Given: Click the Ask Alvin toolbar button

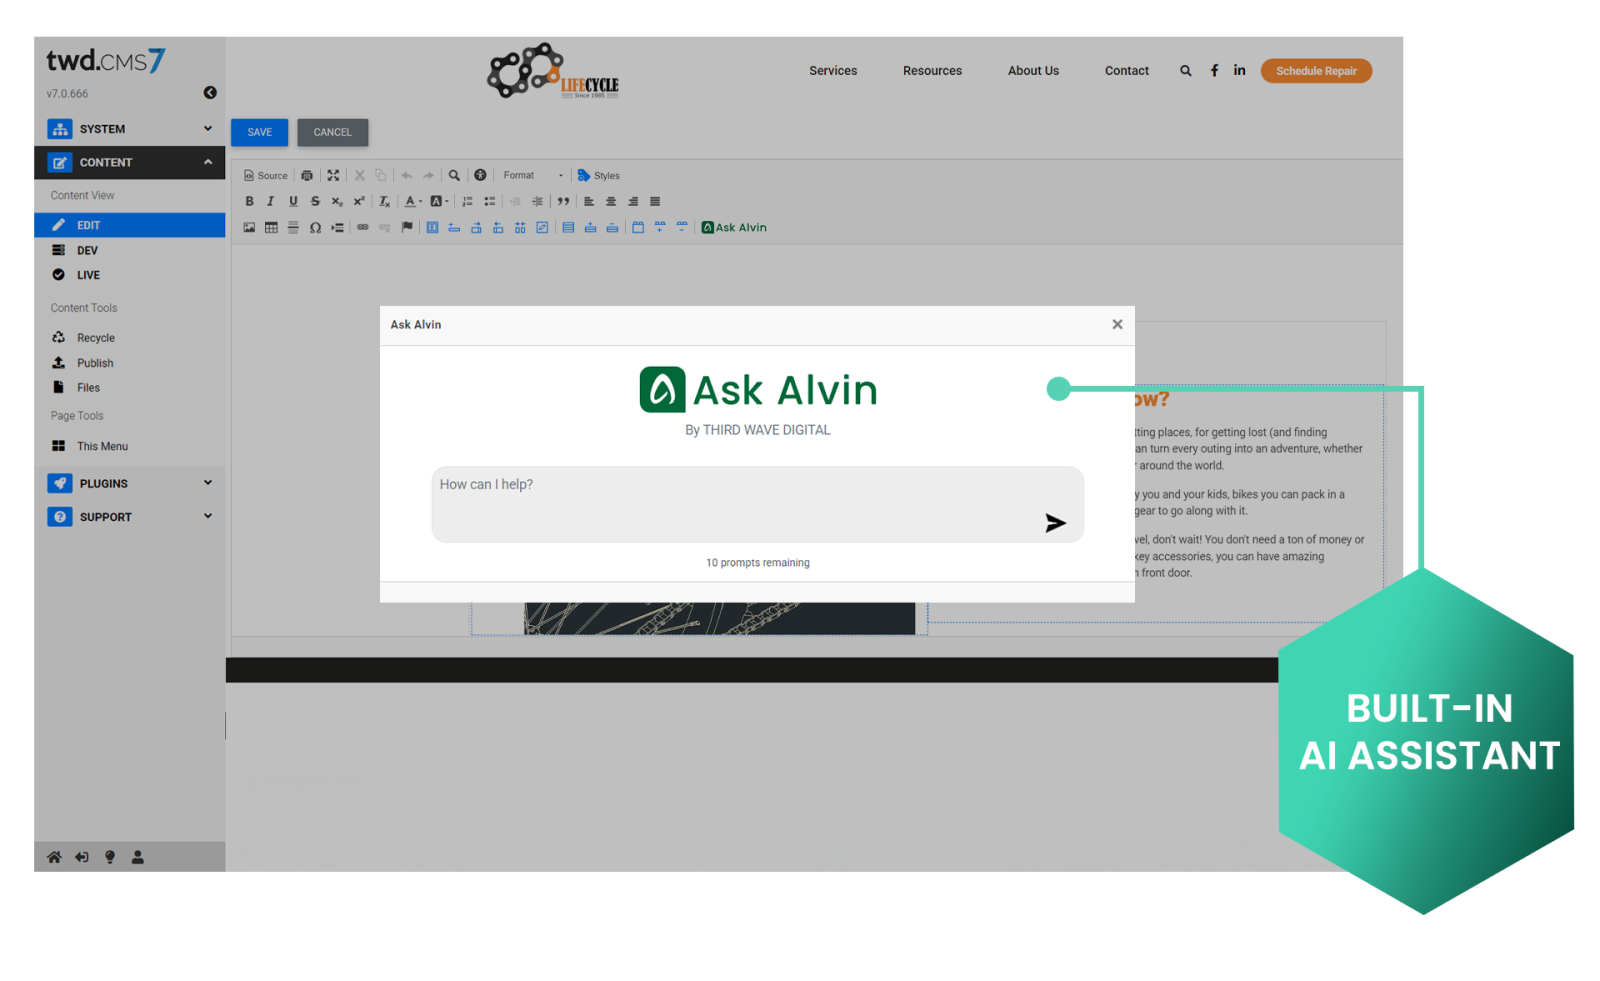Looking at the screenshot, I should coord(734,228).
